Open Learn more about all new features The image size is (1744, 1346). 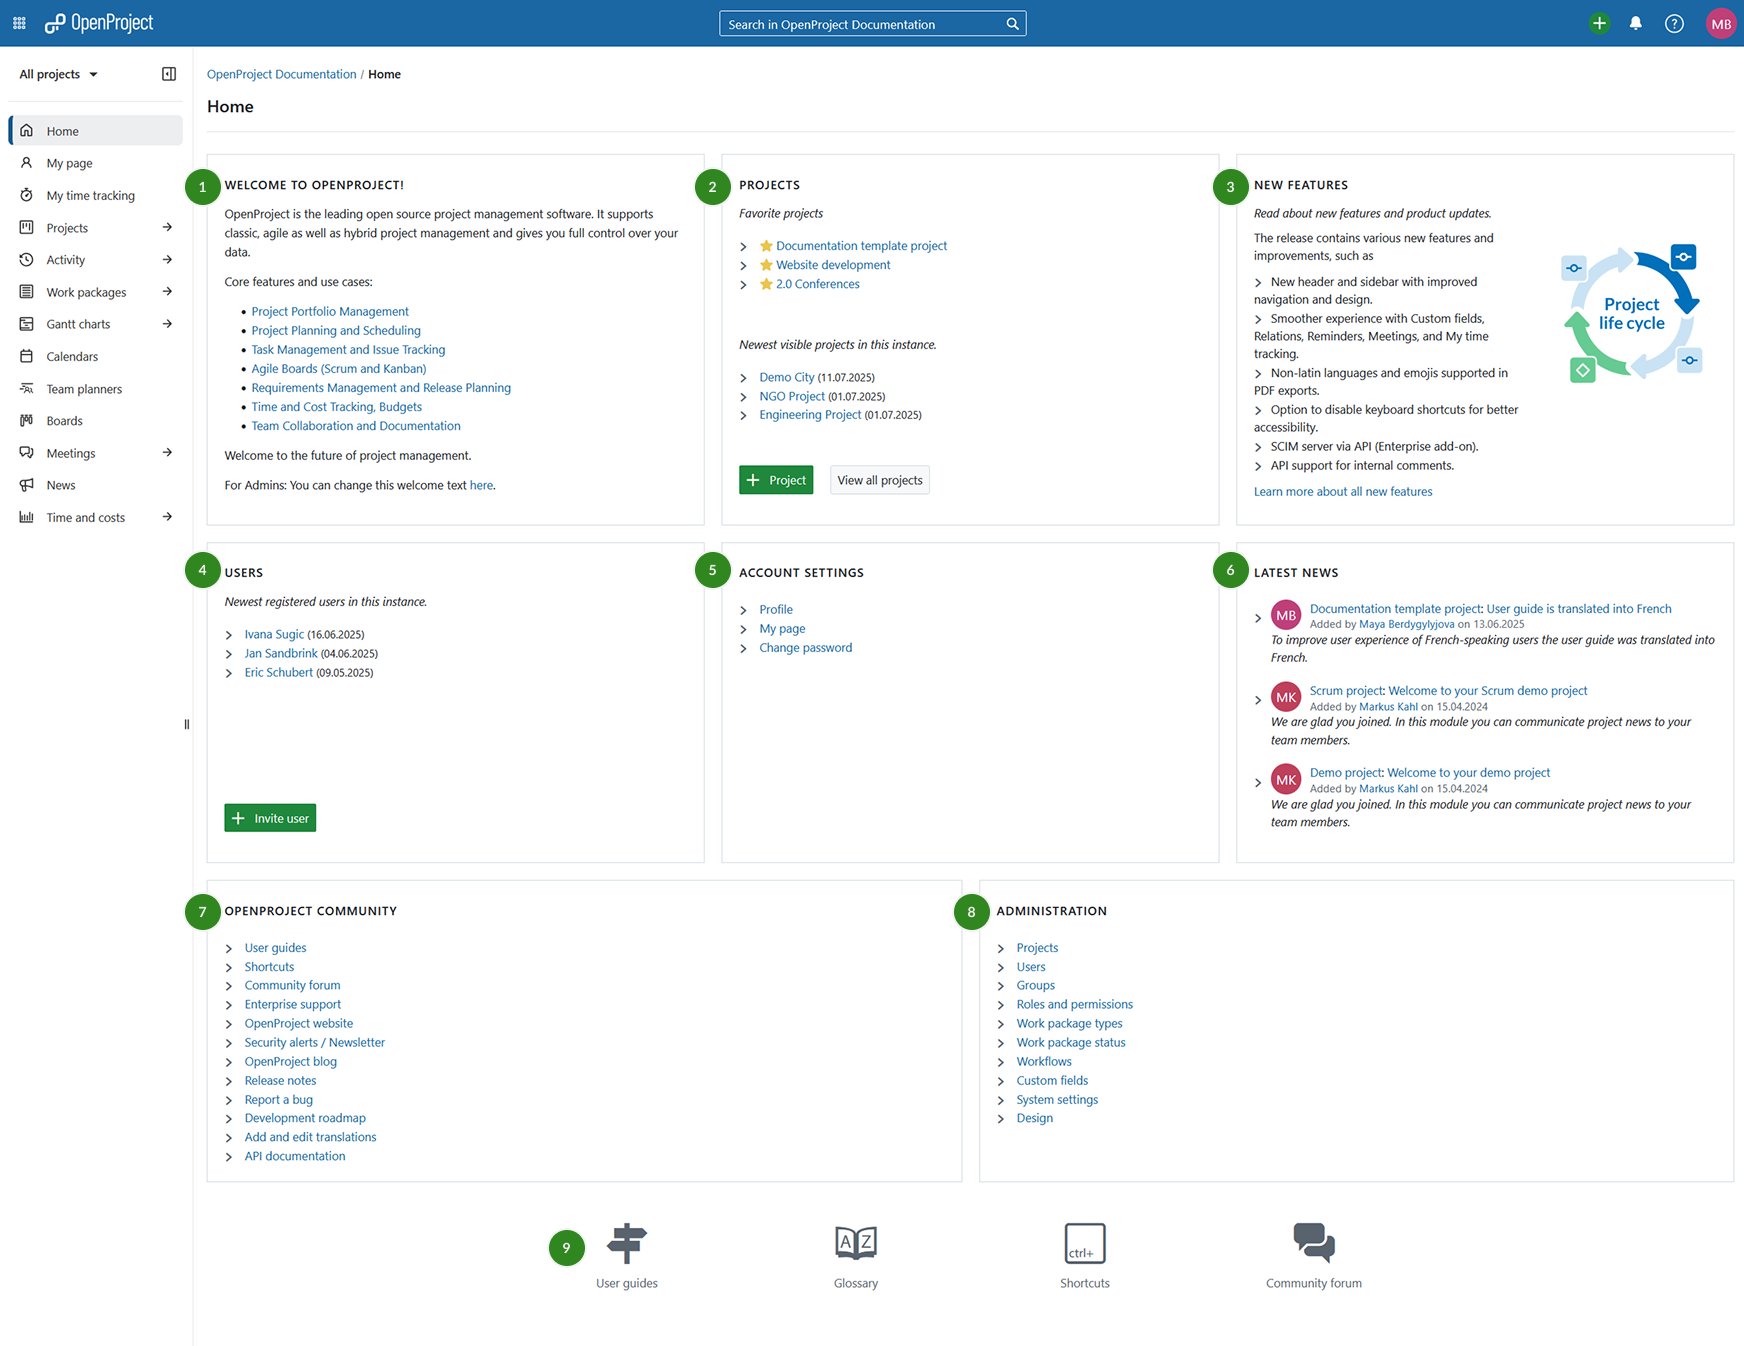(x=1343, y=491)
